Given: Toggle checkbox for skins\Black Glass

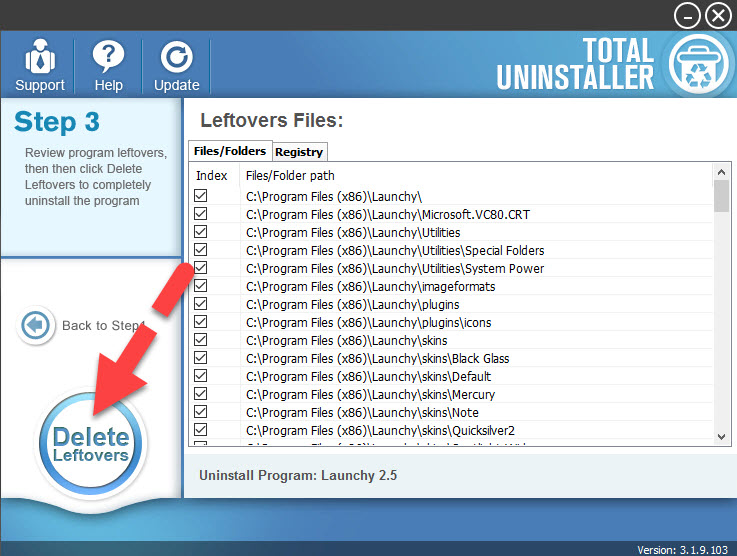Looking at the screenshot, I should pyautogui.click(x=201, y=358).
